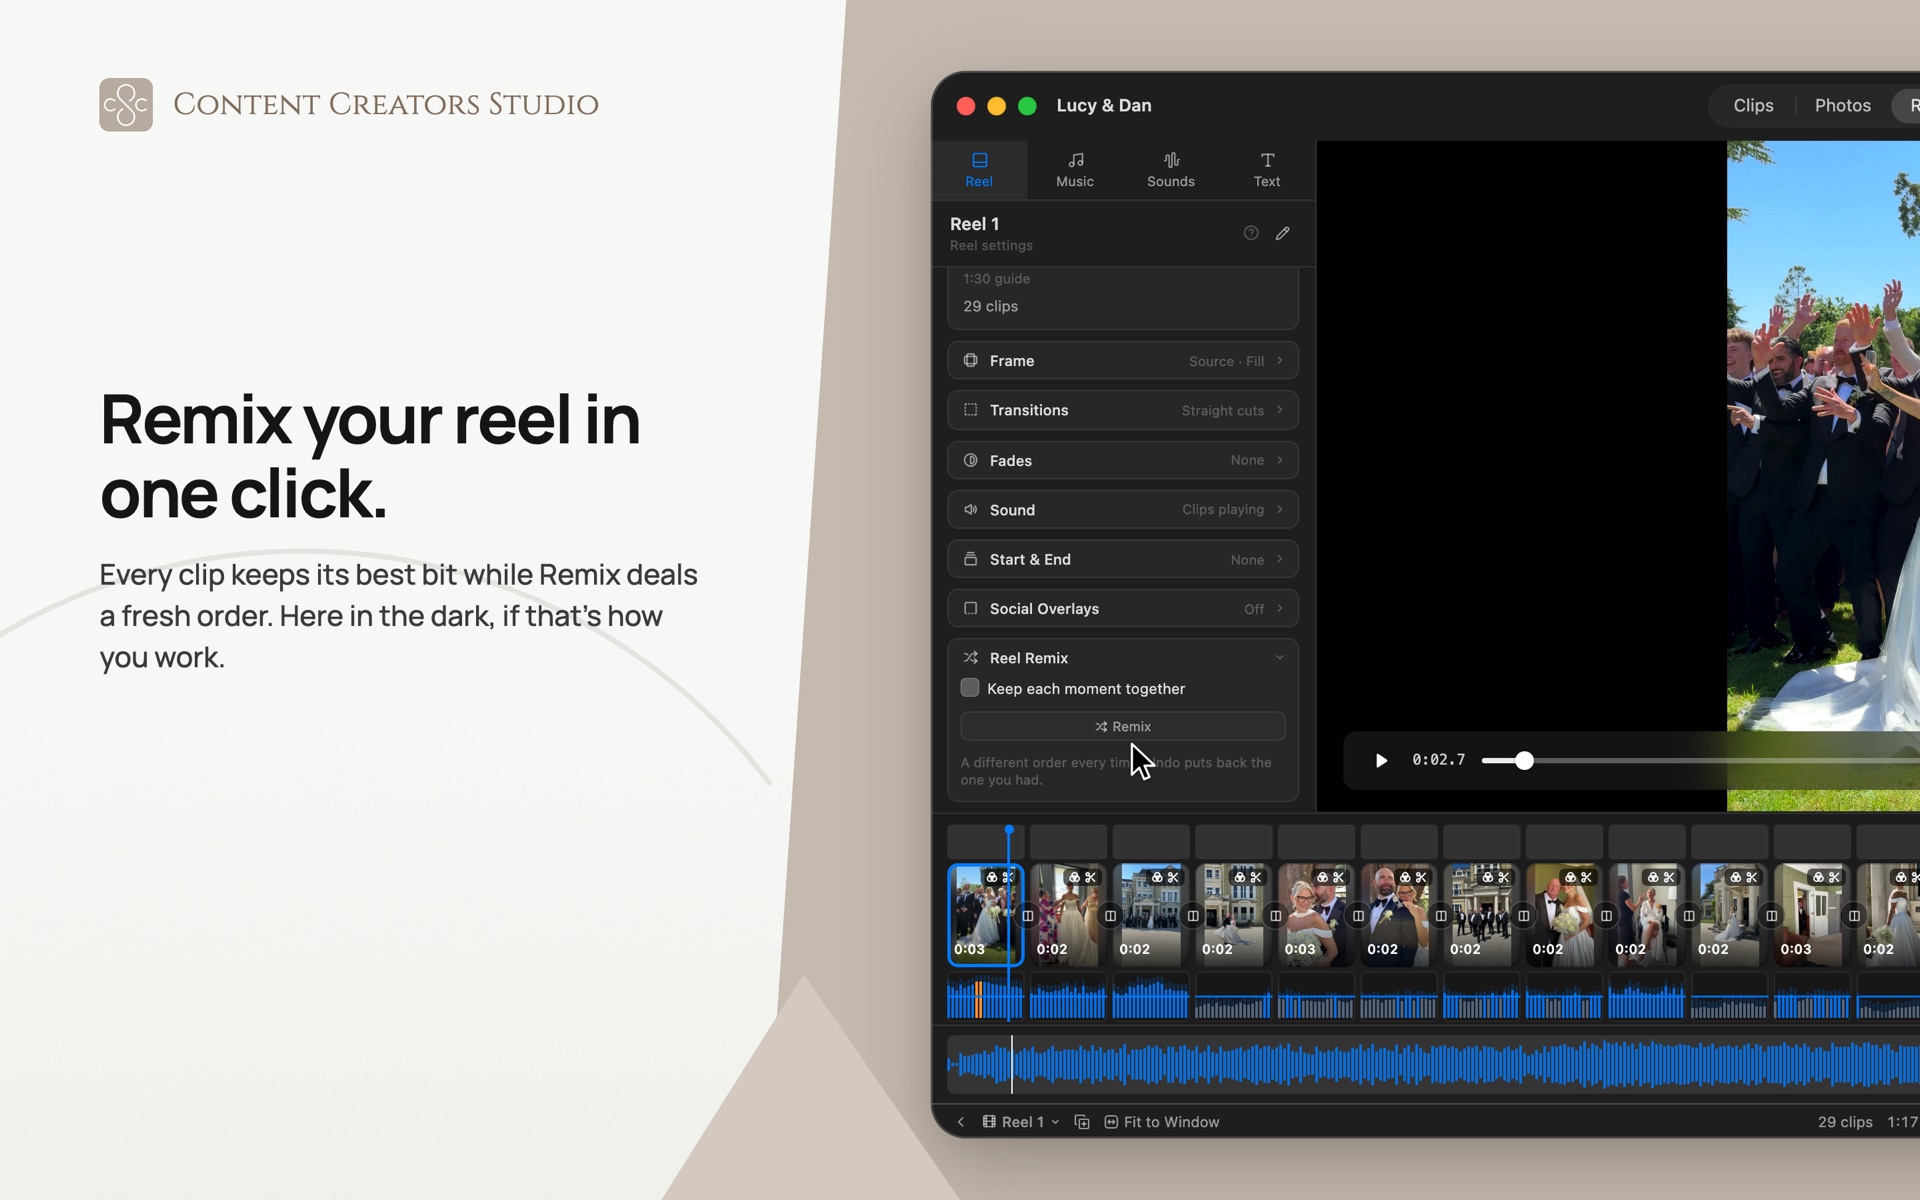Click scissors icon on the bearded groom clip
Screen dimensions: 1920x1200
1421,877
